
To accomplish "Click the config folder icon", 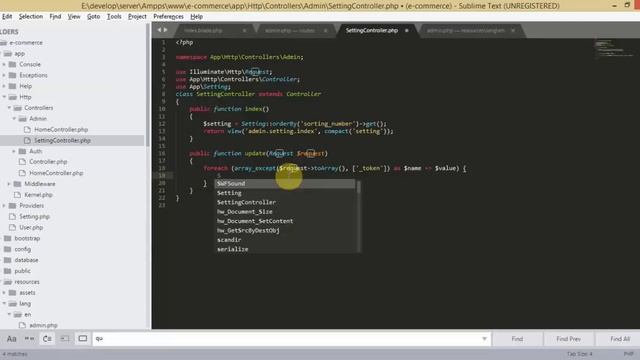I will point(8,249).
